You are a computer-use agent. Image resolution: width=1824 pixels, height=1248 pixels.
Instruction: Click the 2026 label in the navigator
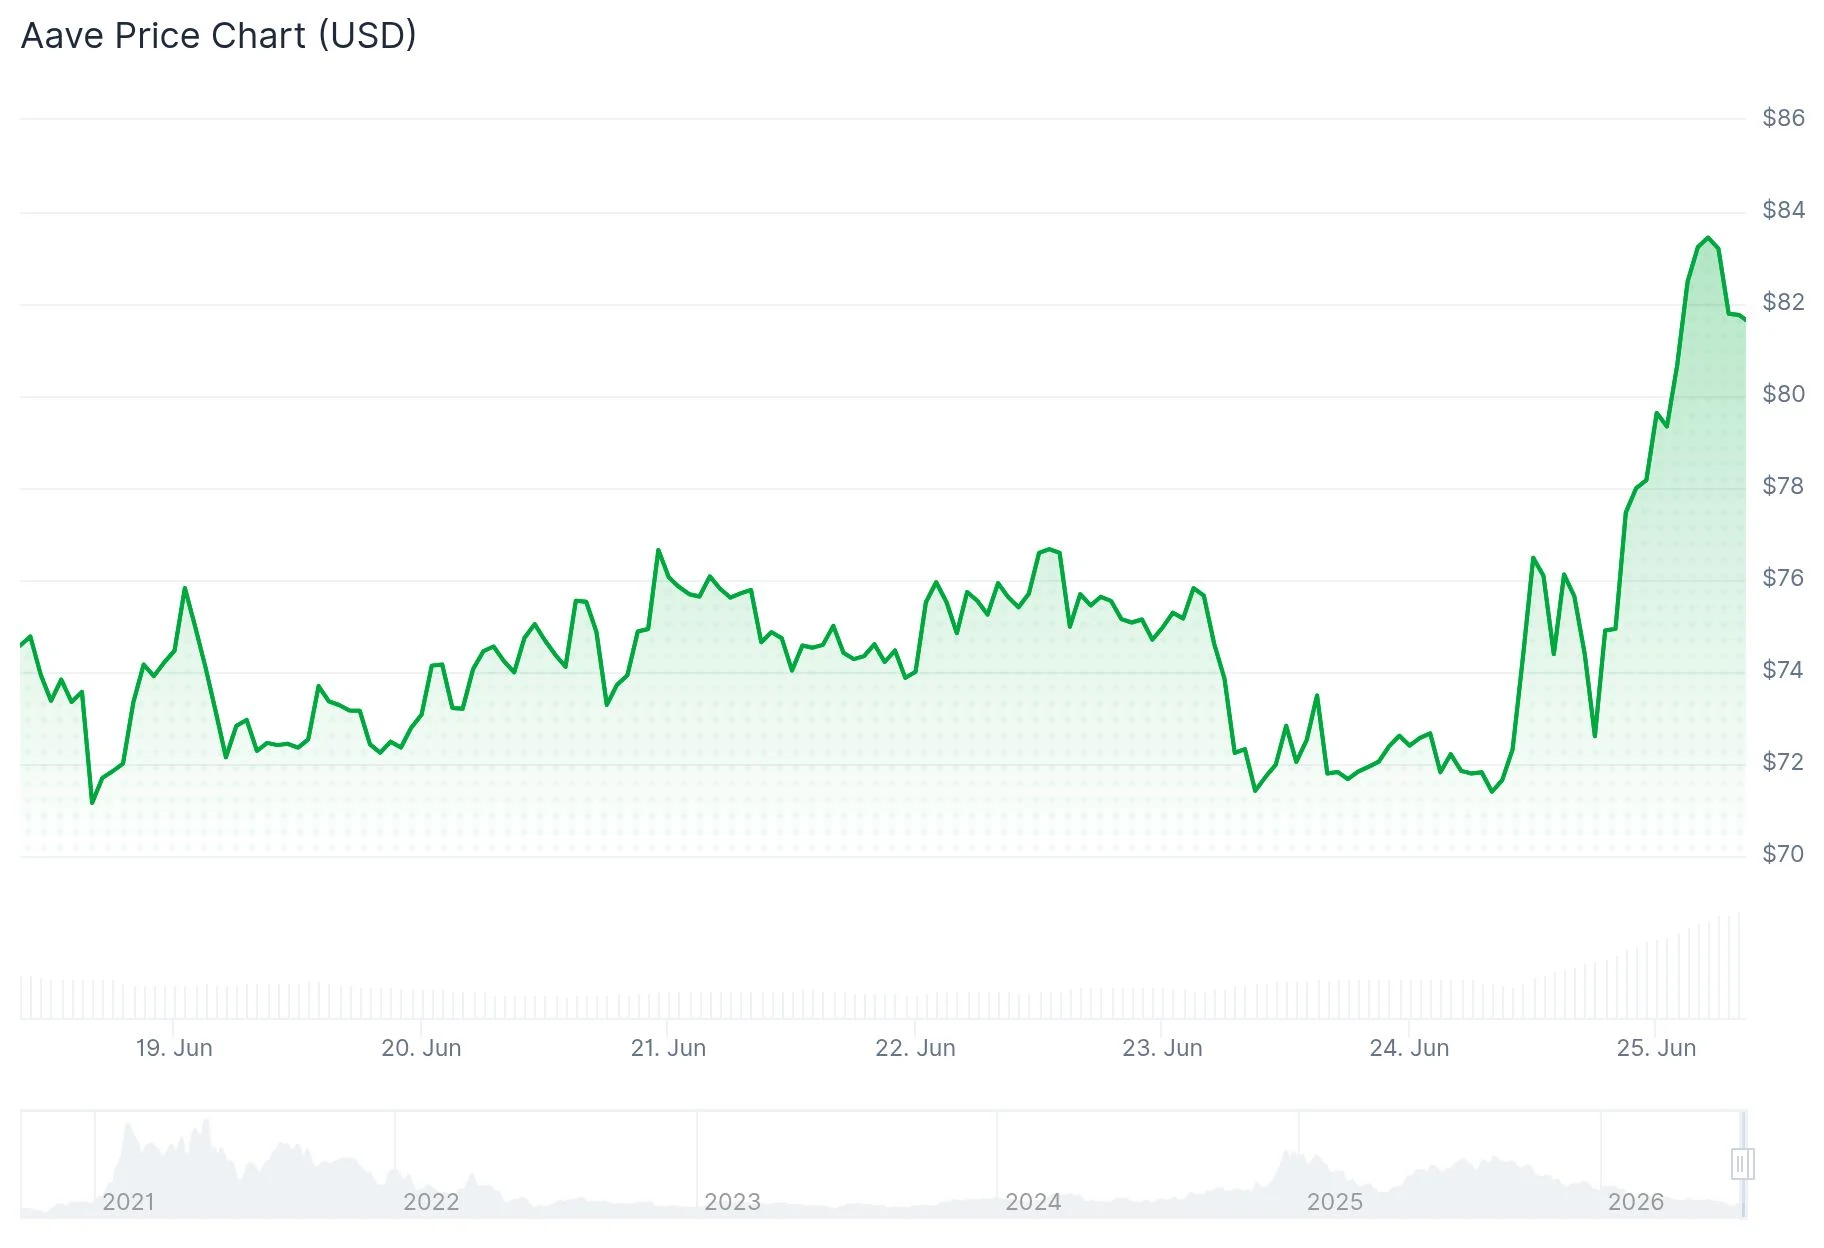1636,1202
